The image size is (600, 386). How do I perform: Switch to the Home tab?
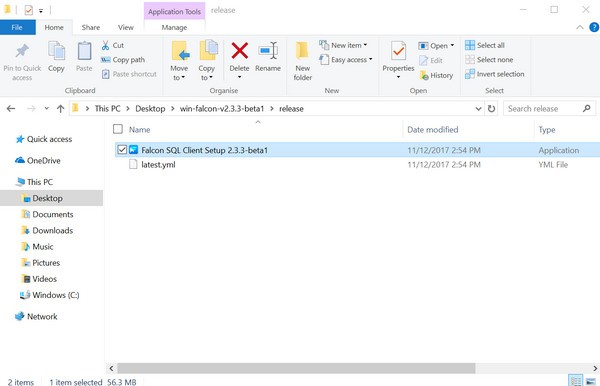pyautogui.click(x=54, y=27)
